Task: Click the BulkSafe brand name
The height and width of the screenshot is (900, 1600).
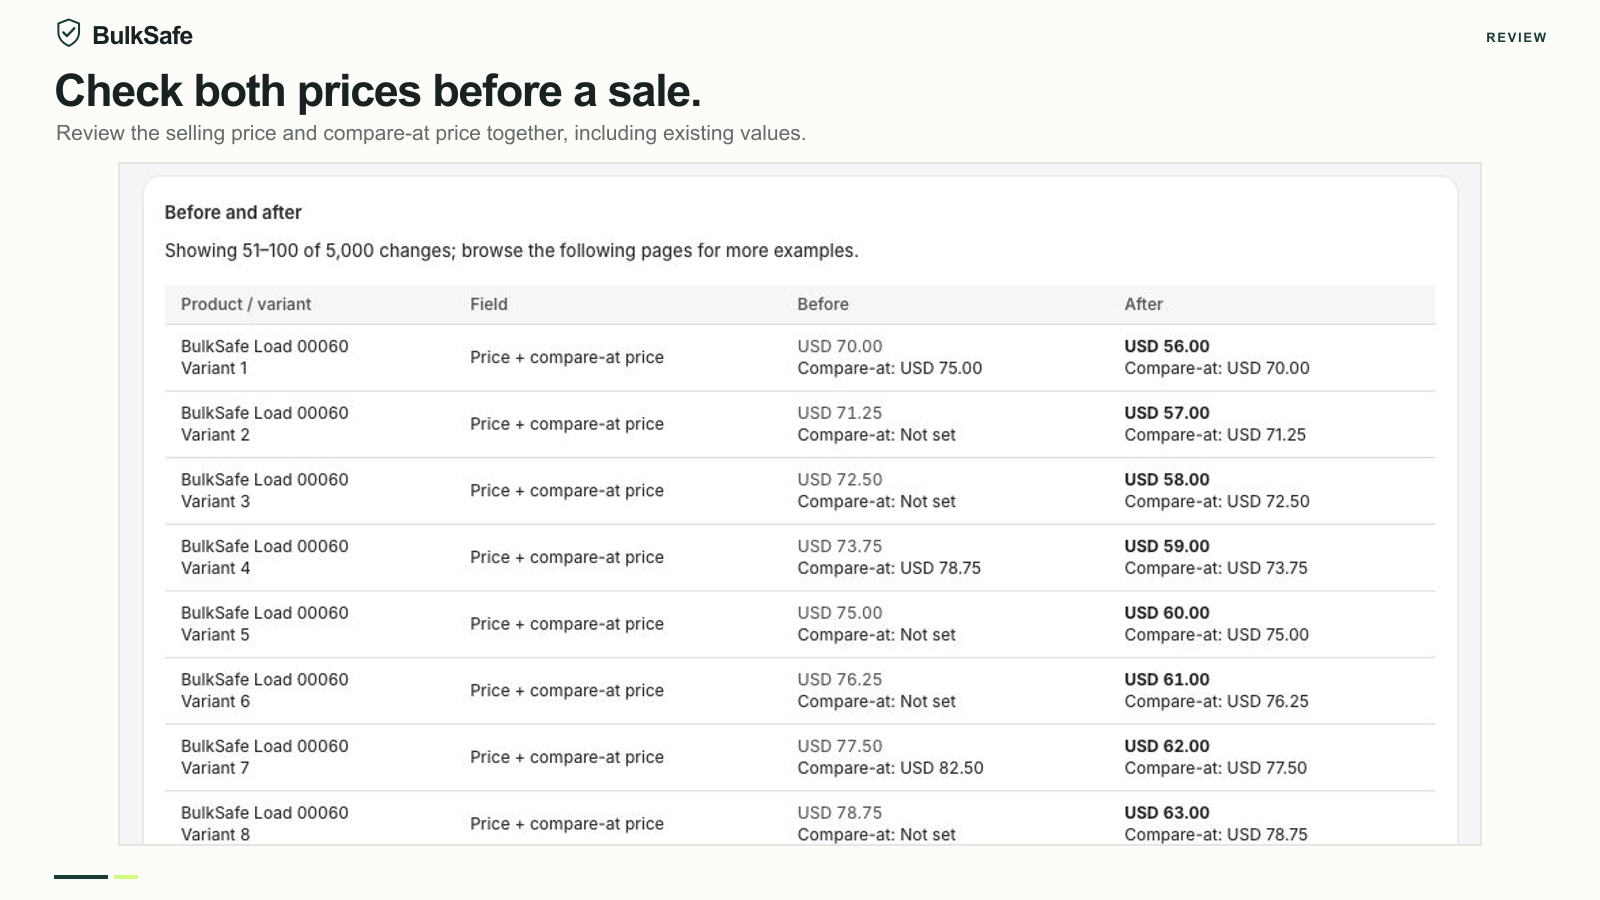Action: click(x=142, y=35)
